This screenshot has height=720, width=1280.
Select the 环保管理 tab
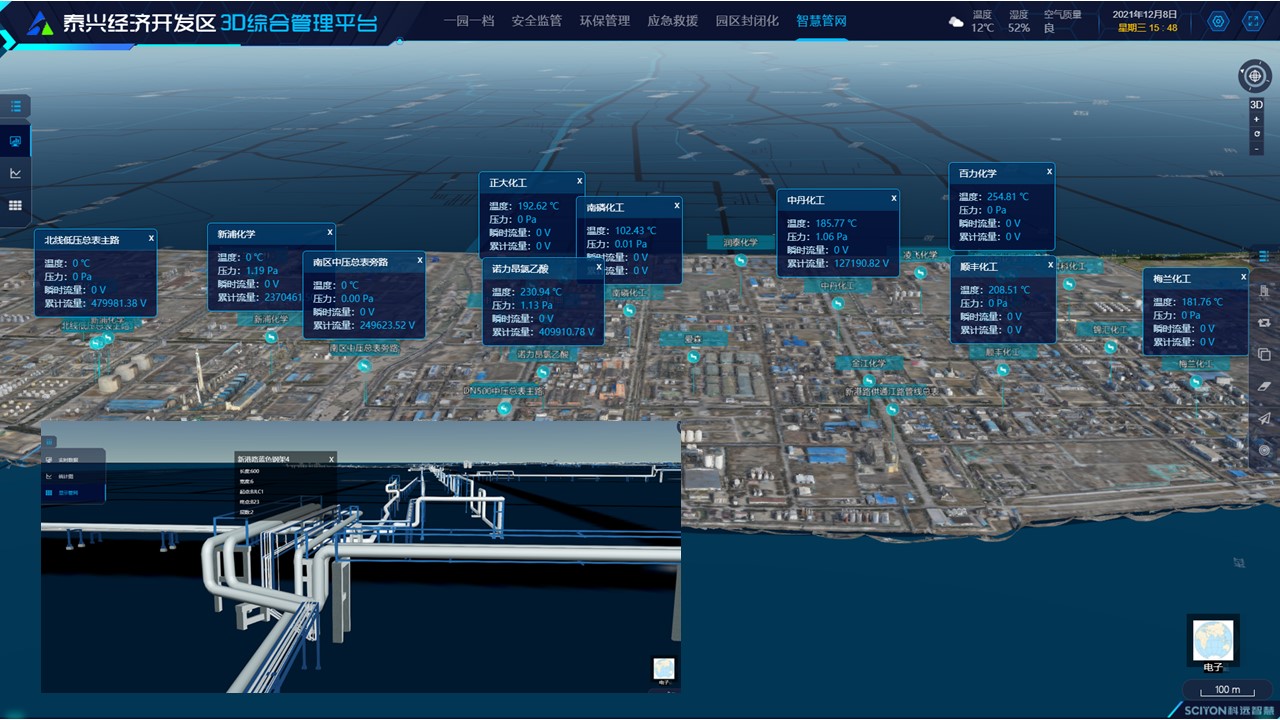tap(604, 21)
